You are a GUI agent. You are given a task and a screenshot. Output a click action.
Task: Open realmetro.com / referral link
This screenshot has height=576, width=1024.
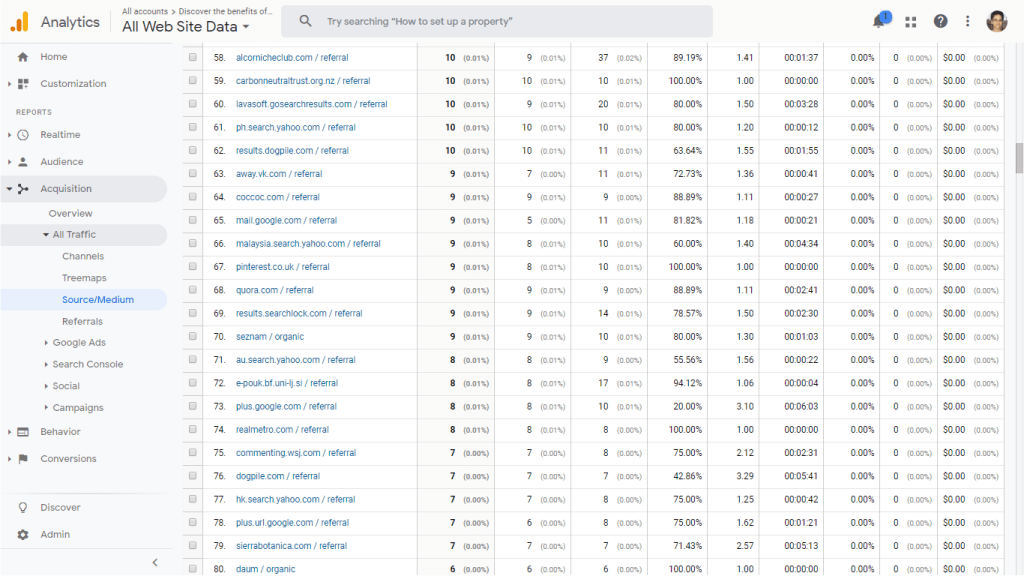(282, 429)
